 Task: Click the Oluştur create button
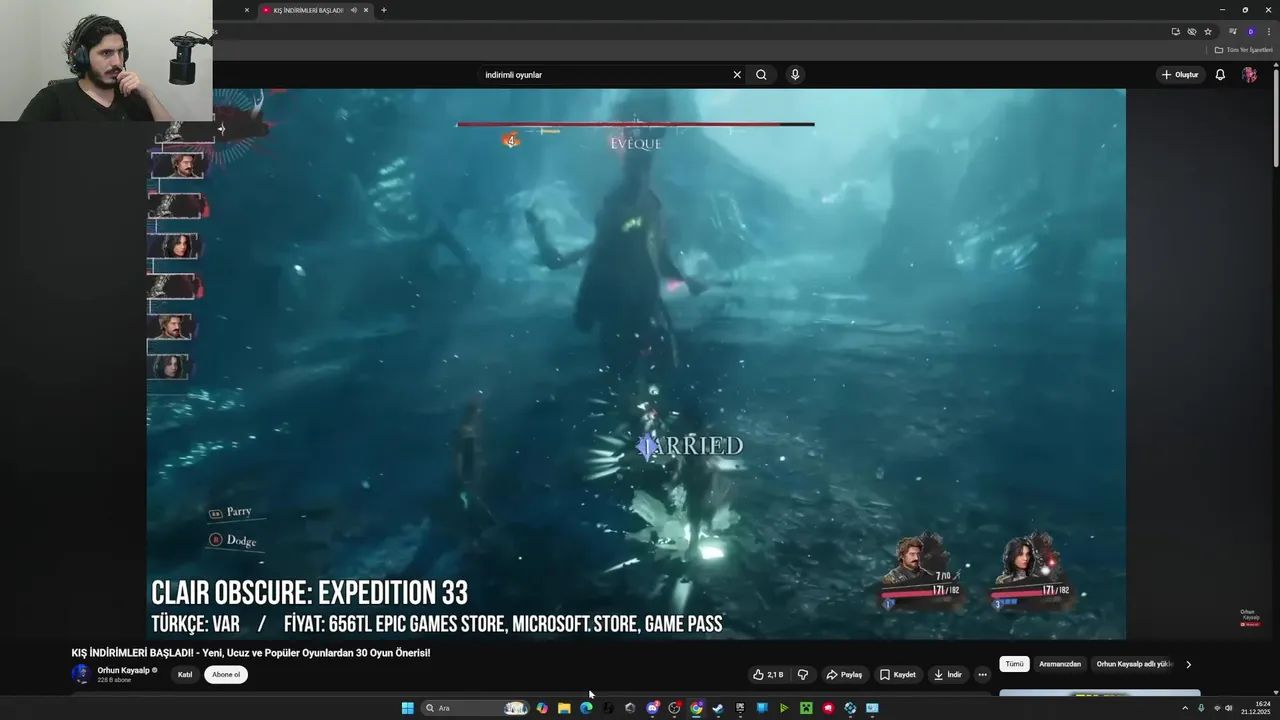pos(1180,75)
